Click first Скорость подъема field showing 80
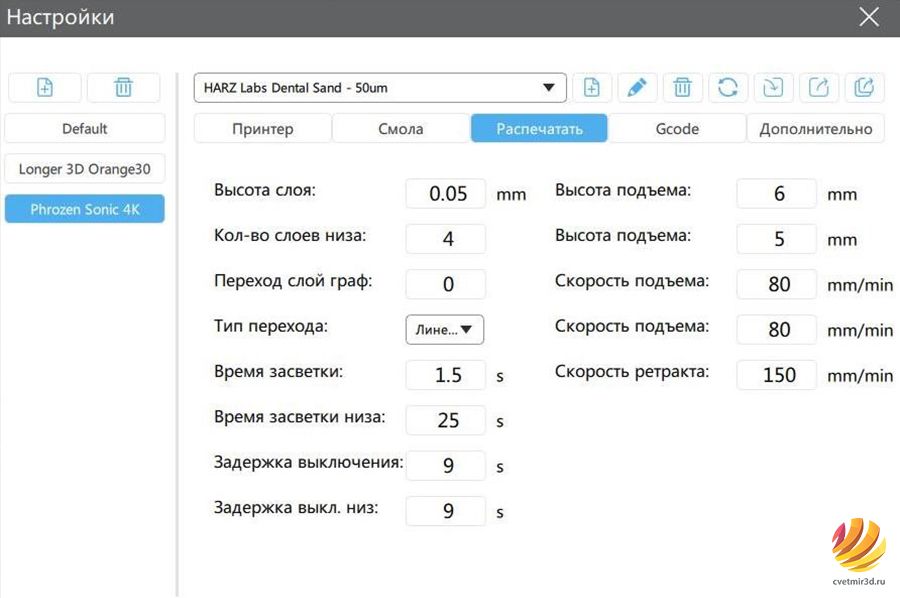Screen dimensions: 900x598 (x=777, y=284)
